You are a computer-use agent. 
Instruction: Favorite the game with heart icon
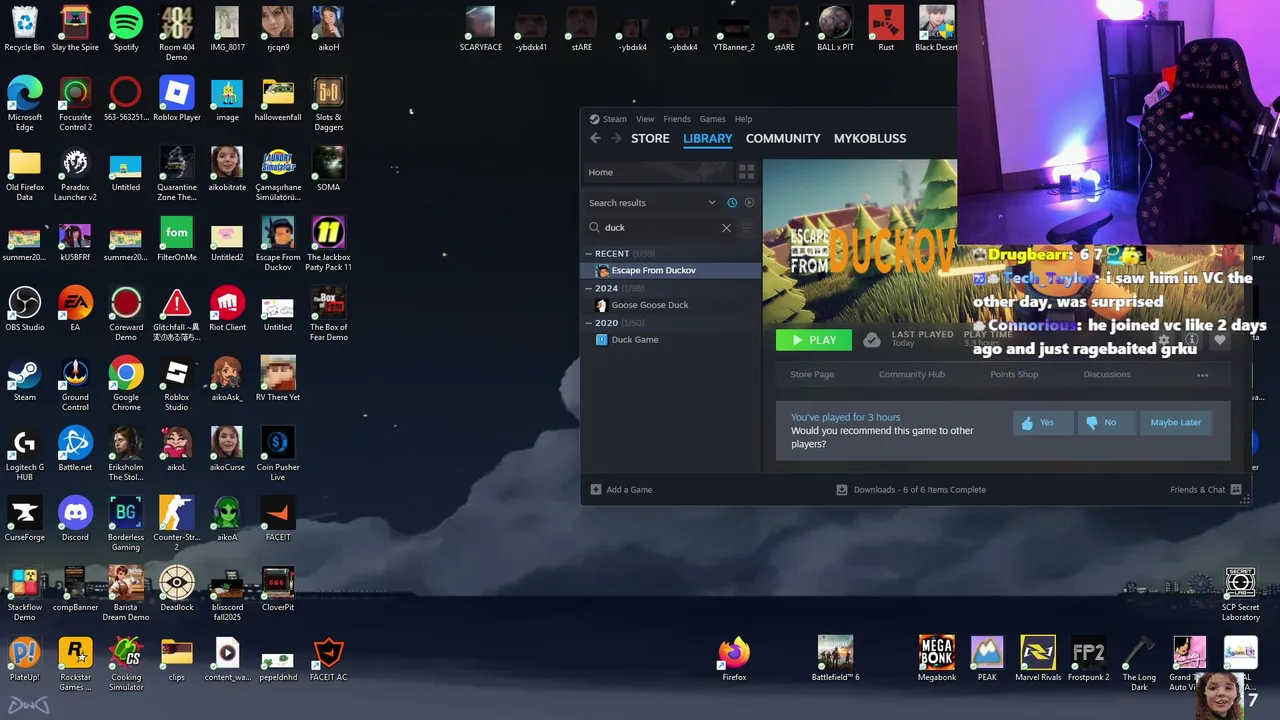[x=1219, y=340]
